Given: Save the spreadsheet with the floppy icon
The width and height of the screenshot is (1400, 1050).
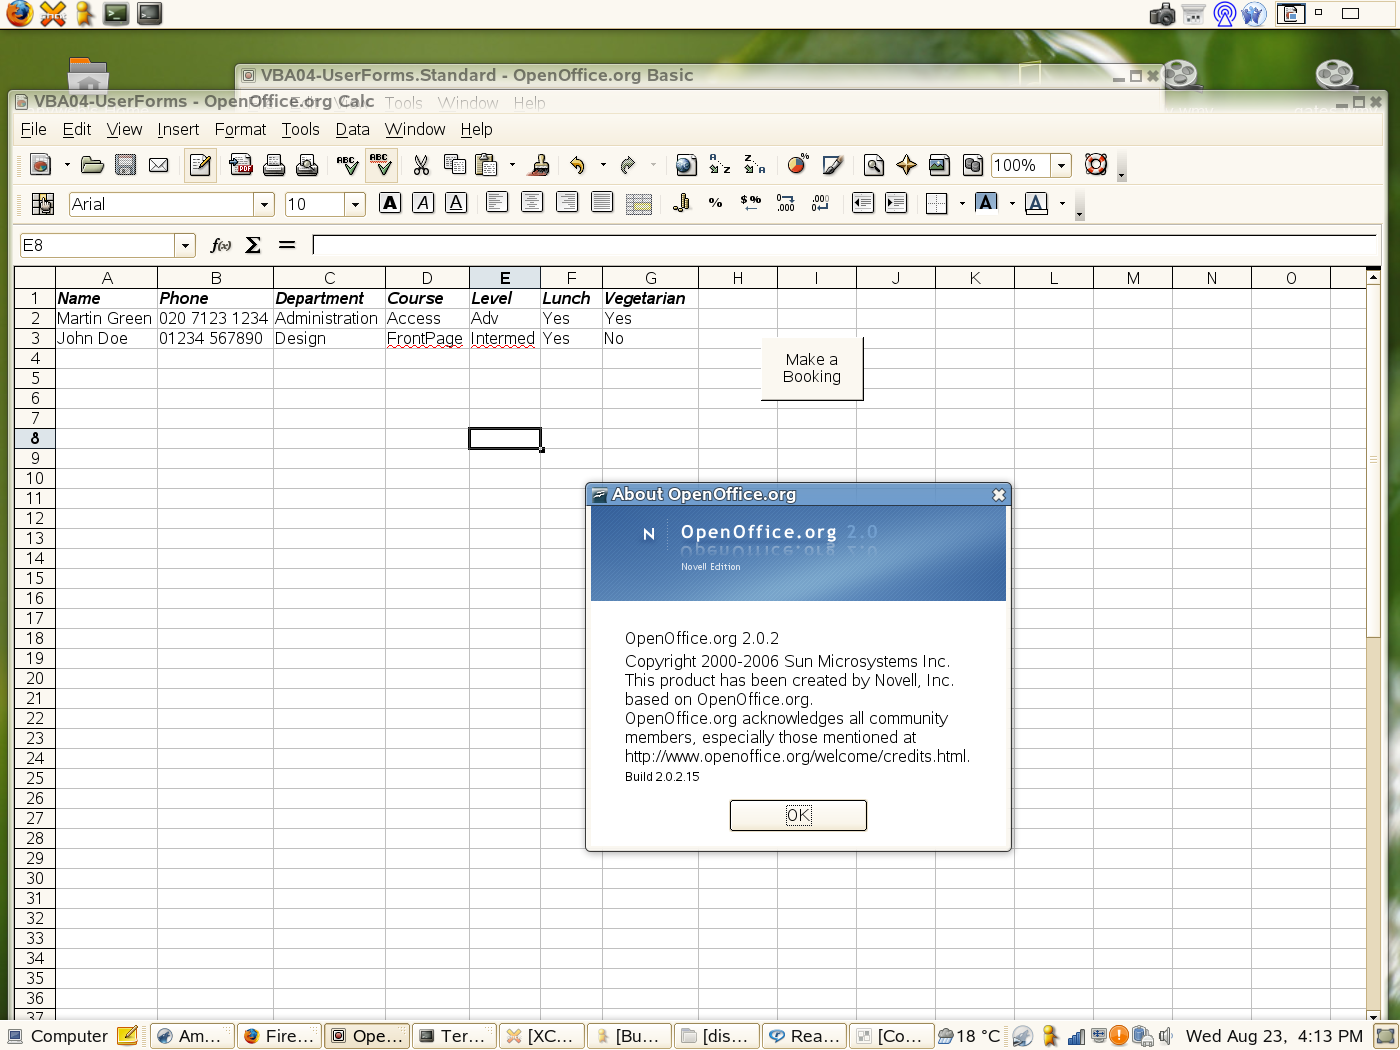Looking at the screenshot, I should (125, 165).
